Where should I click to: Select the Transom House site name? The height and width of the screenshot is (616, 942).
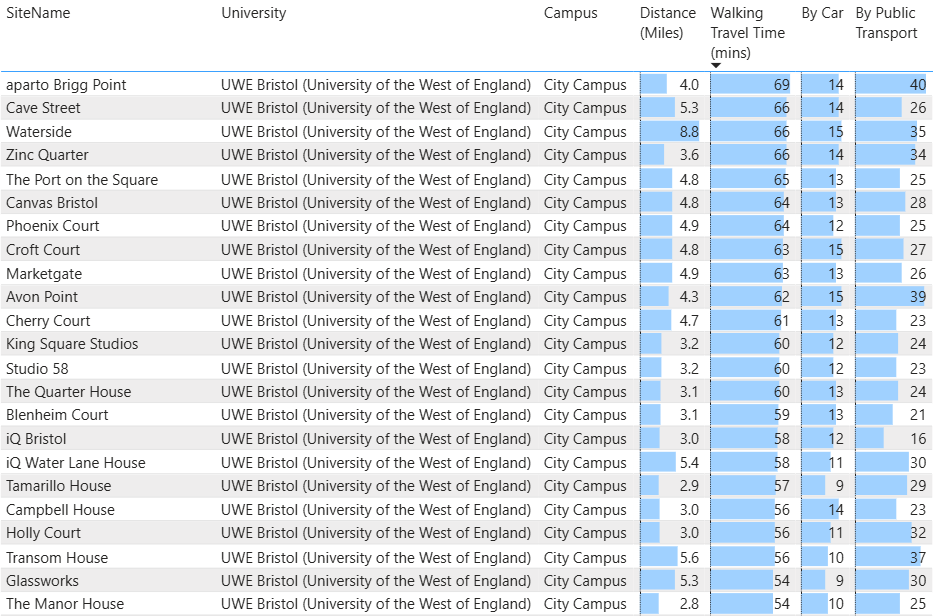pos(57,558)
